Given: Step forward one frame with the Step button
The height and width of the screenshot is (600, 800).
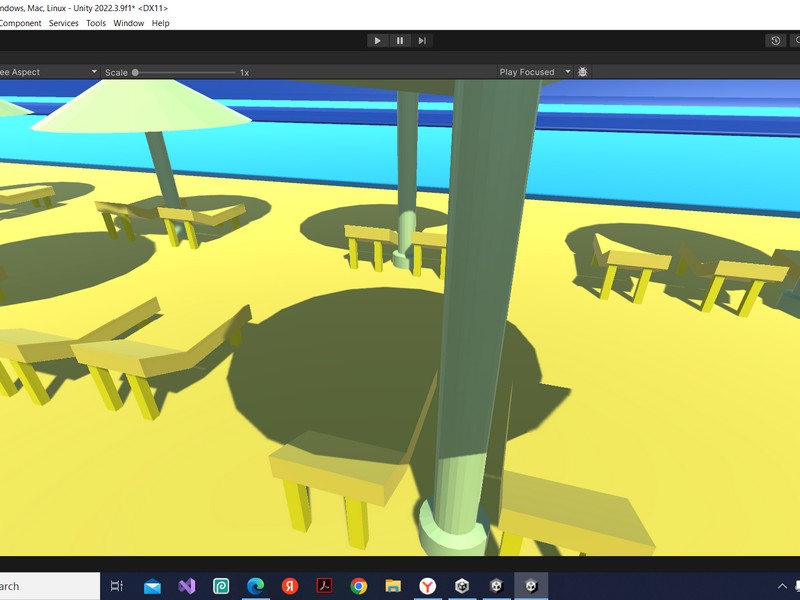Looking at the screenshot, I should (x=421, y=41).
